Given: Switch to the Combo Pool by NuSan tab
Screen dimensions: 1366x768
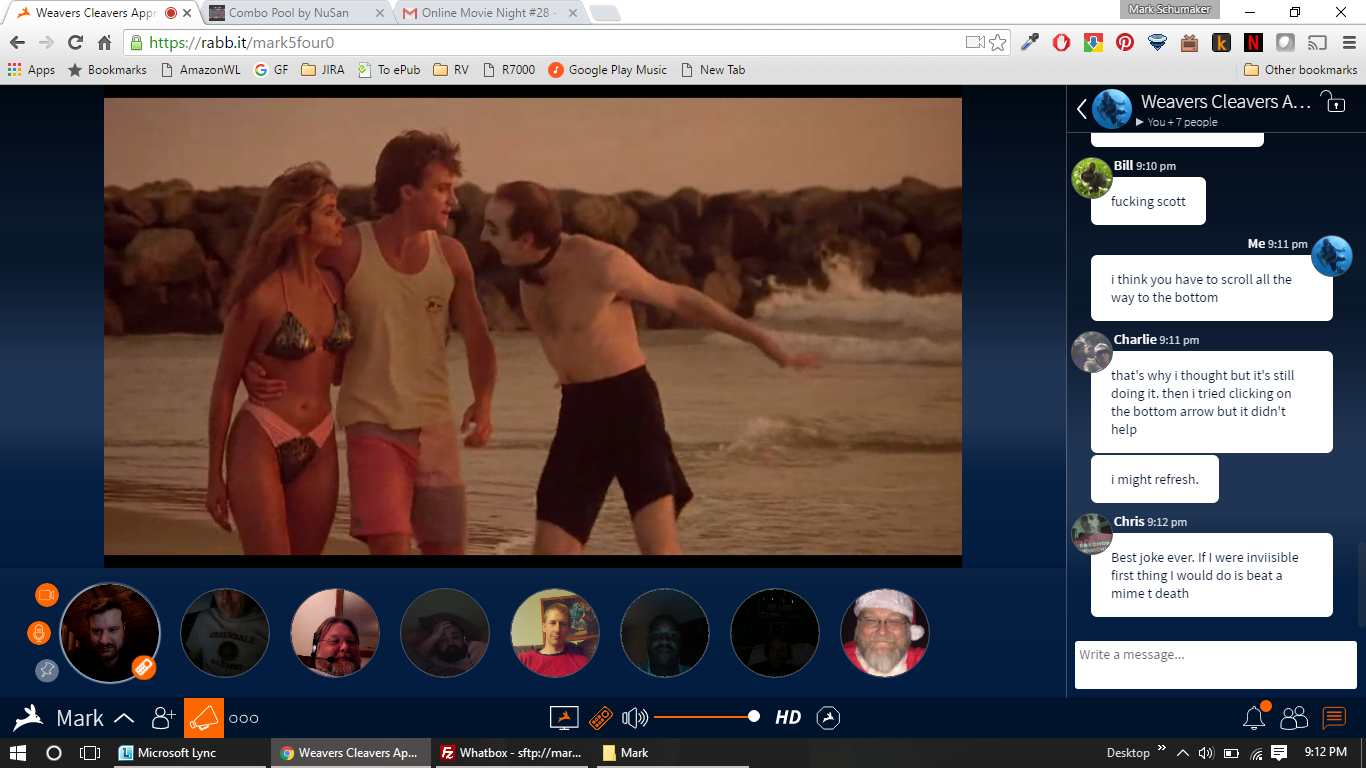Looking at the screenshot, I should point(290,13).
